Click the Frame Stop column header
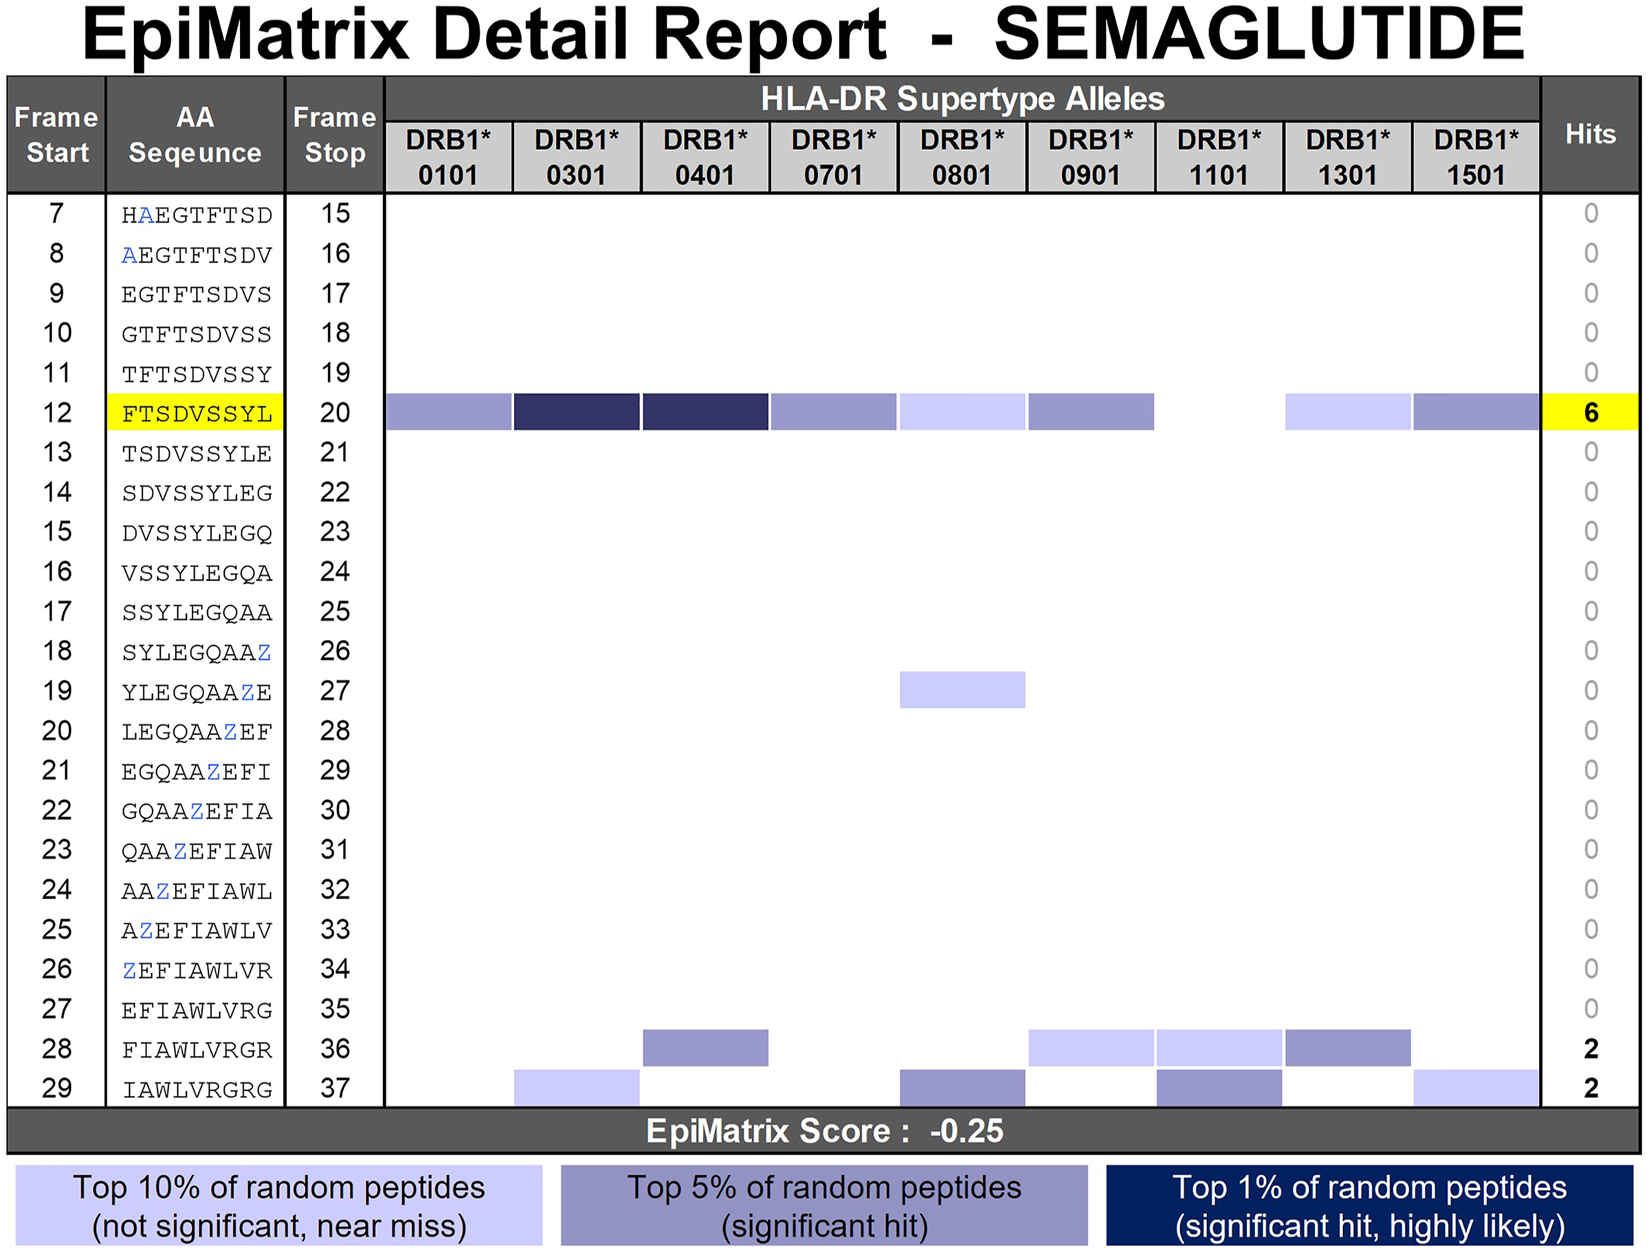 (x=334, y=135)
